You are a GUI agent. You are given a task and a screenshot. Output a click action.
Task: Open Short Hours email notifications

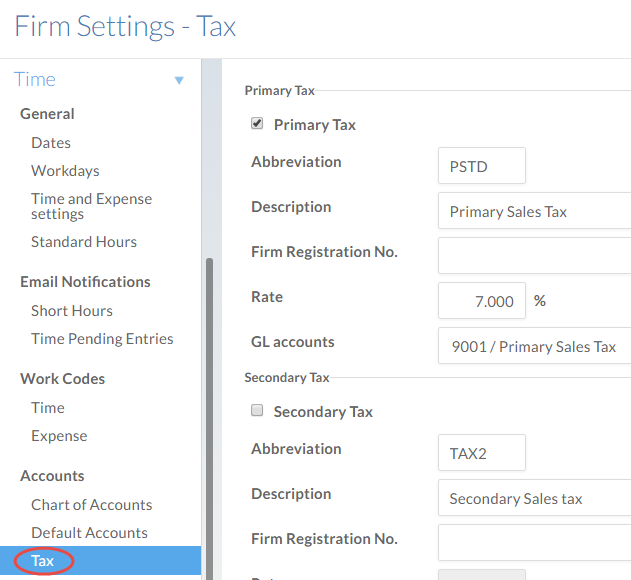pyautogui.click(x=72, y=311)
